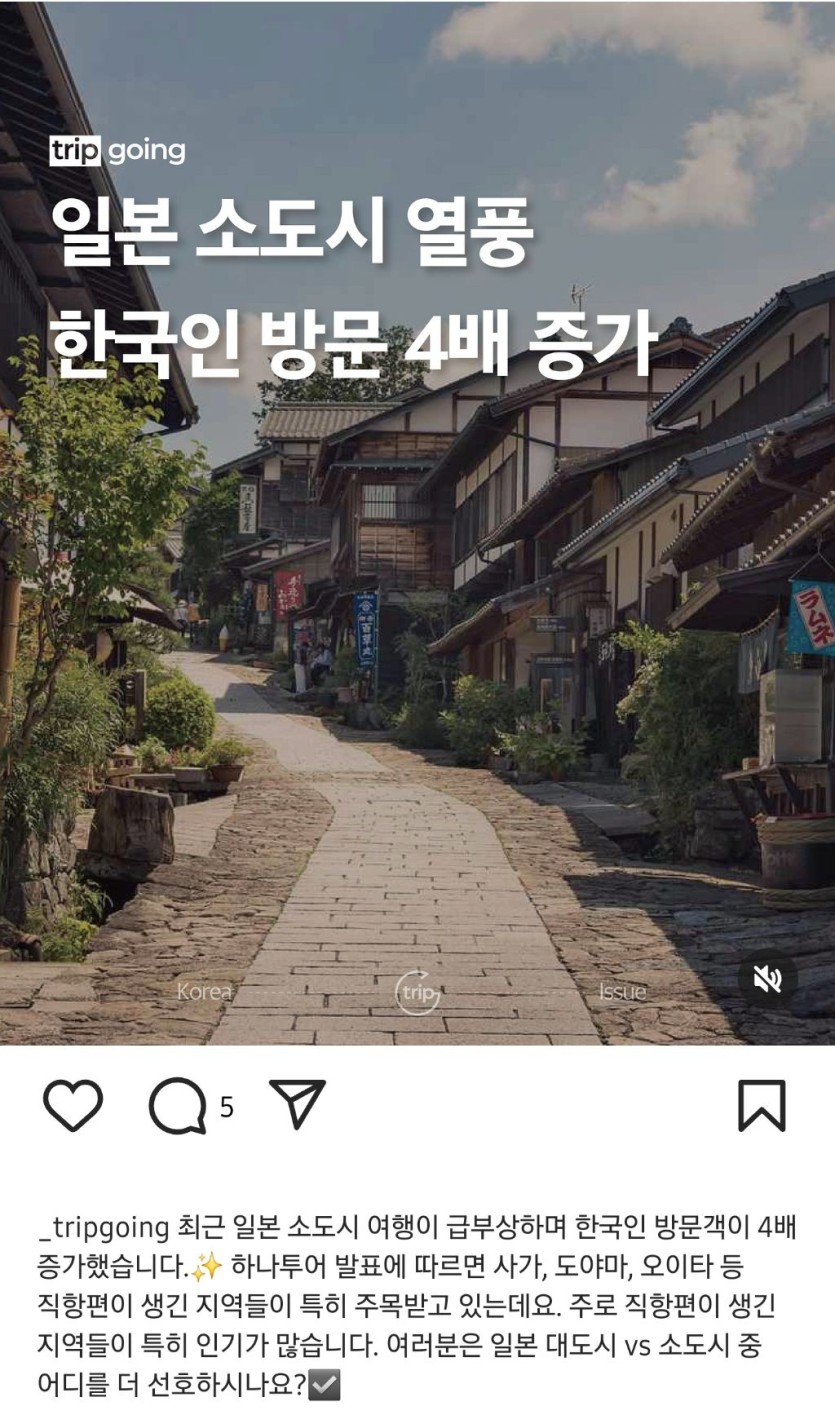Tap the circular trip logo at video bottom
The width and height of the screenshot is (835, 1415).
tap(417, 992)
